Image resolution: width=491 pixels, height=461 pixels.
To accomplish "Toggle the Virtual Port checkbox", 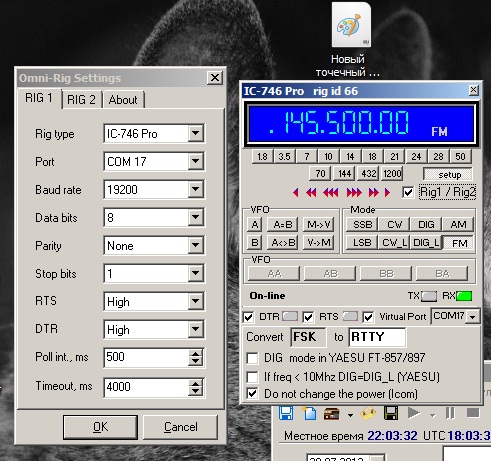I will 368,317.
